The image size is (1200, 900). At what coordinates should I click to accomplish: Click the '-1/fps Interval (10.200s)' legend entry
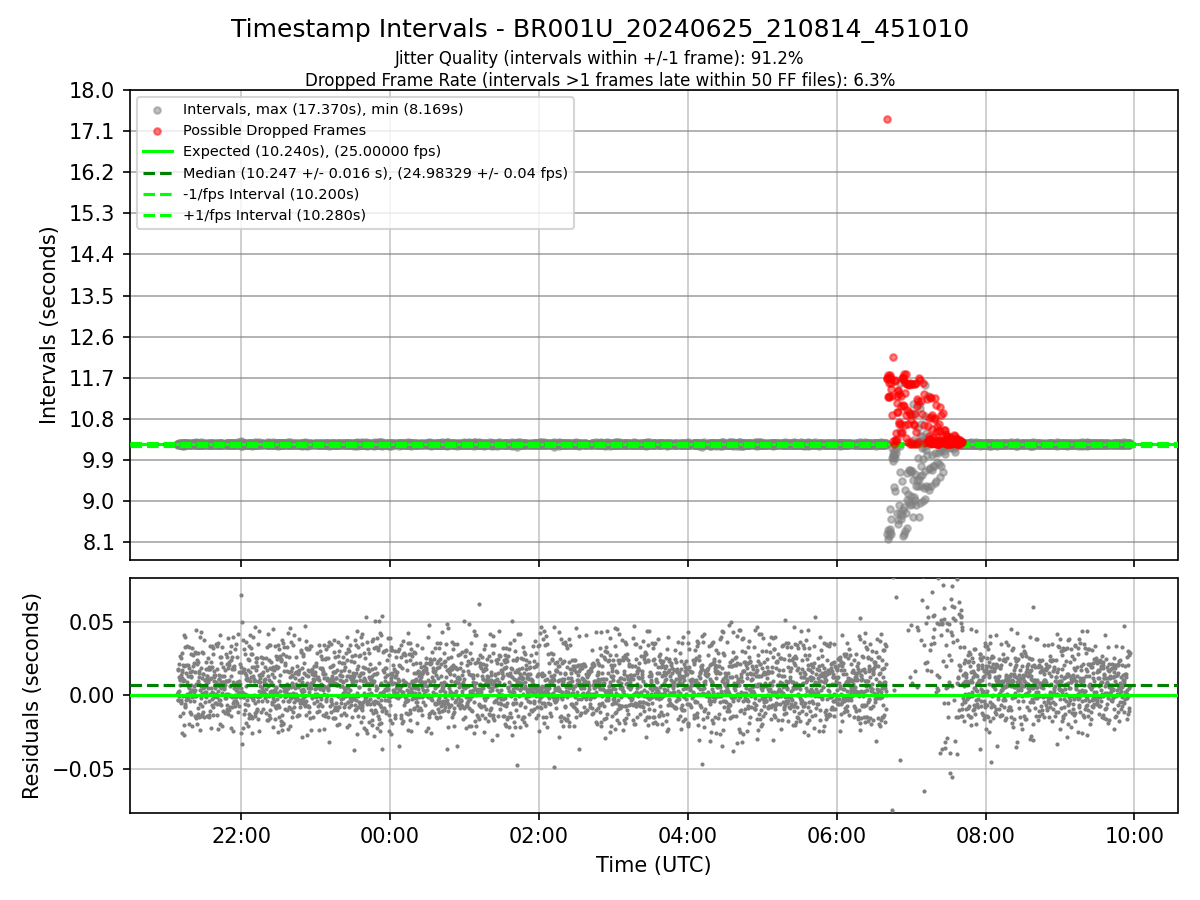271,194
